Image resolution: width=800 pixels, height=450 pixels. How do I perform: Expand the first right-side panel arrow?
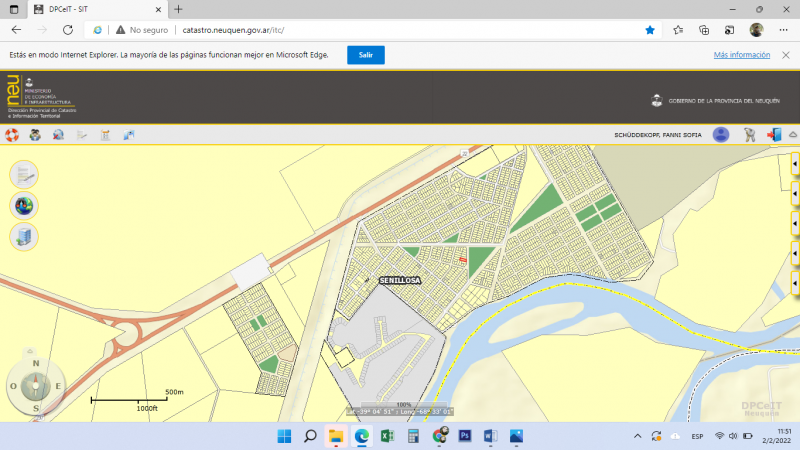[795, 162]
